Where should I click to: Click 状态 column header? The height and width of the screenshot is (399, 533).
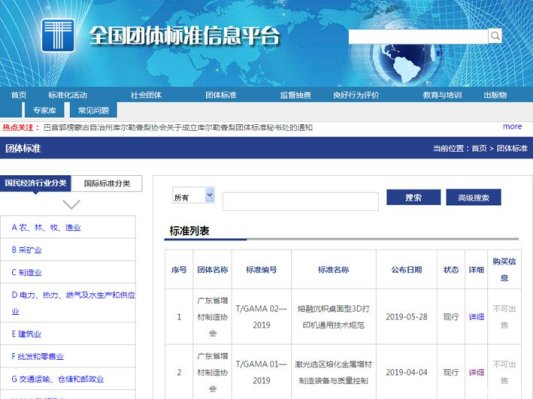tap(451, 270)
